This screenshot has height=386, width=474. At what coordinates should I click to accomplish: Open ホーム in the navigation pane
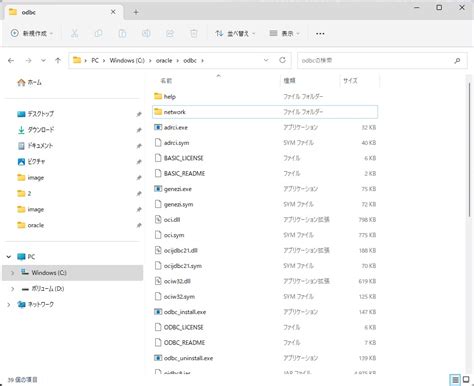coord(29,82)
